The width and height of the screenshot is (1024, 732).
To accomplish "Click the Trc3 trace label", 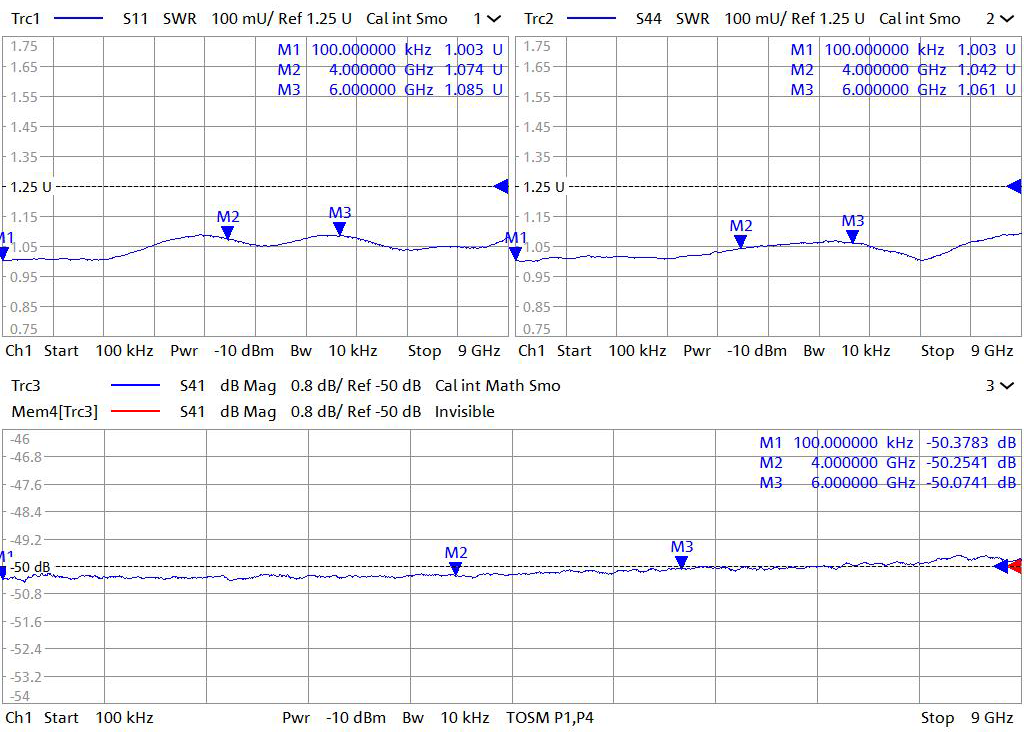I will tap(25, 386).
